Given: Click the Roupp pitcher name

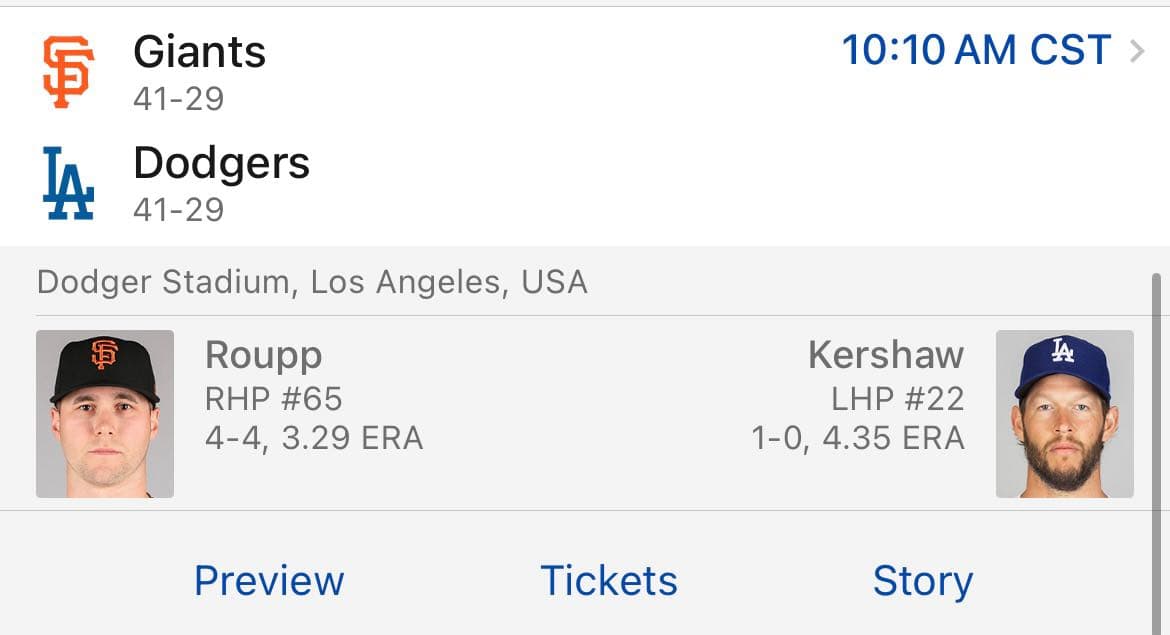Looking at the screenshot, I should (x=264, y=355).
